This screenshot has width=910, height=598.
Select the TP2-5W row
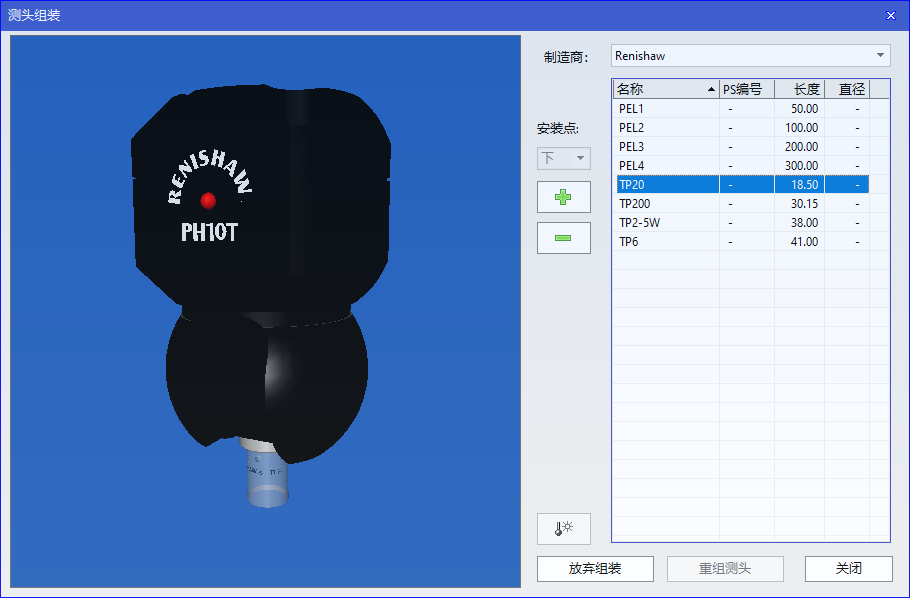741,222
